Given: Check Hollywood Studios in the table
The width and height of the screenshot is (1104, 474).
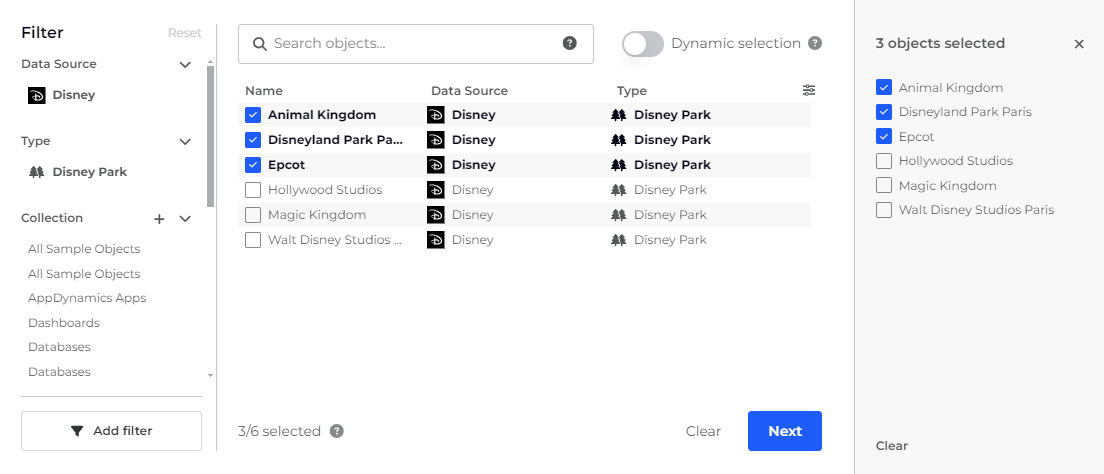Looking at the screenshot, I should click(x=253, y=190).
